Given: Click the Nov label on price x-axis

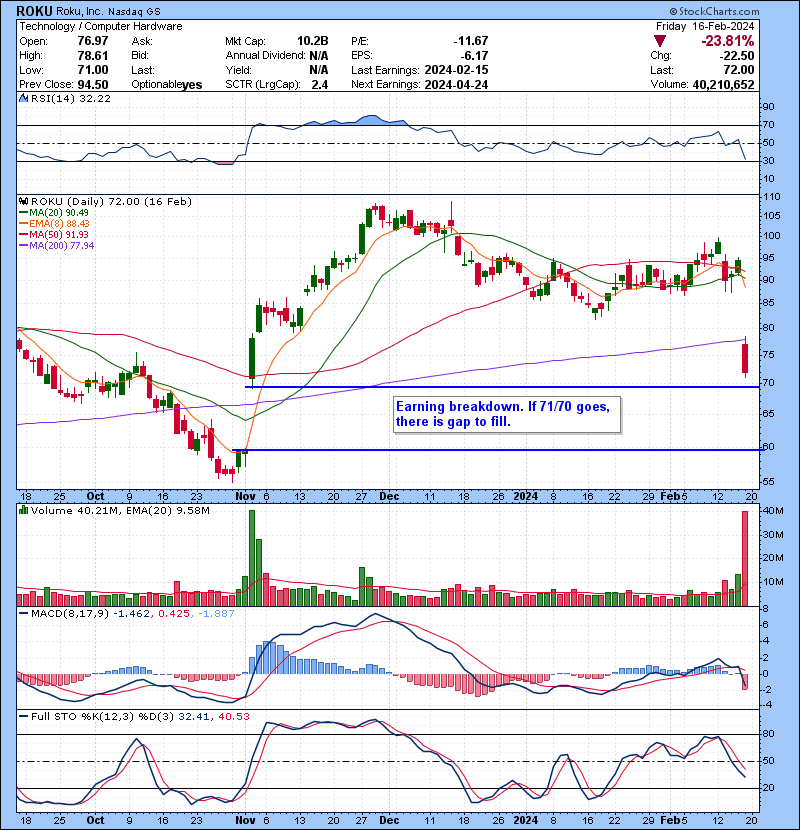Looking at the screenshot, I should pos(245,497).
